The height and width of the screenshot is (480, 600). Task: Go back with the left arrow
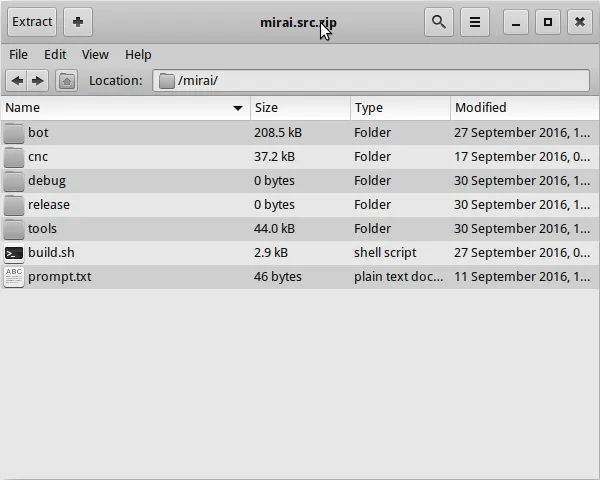[x=16, y=81]
